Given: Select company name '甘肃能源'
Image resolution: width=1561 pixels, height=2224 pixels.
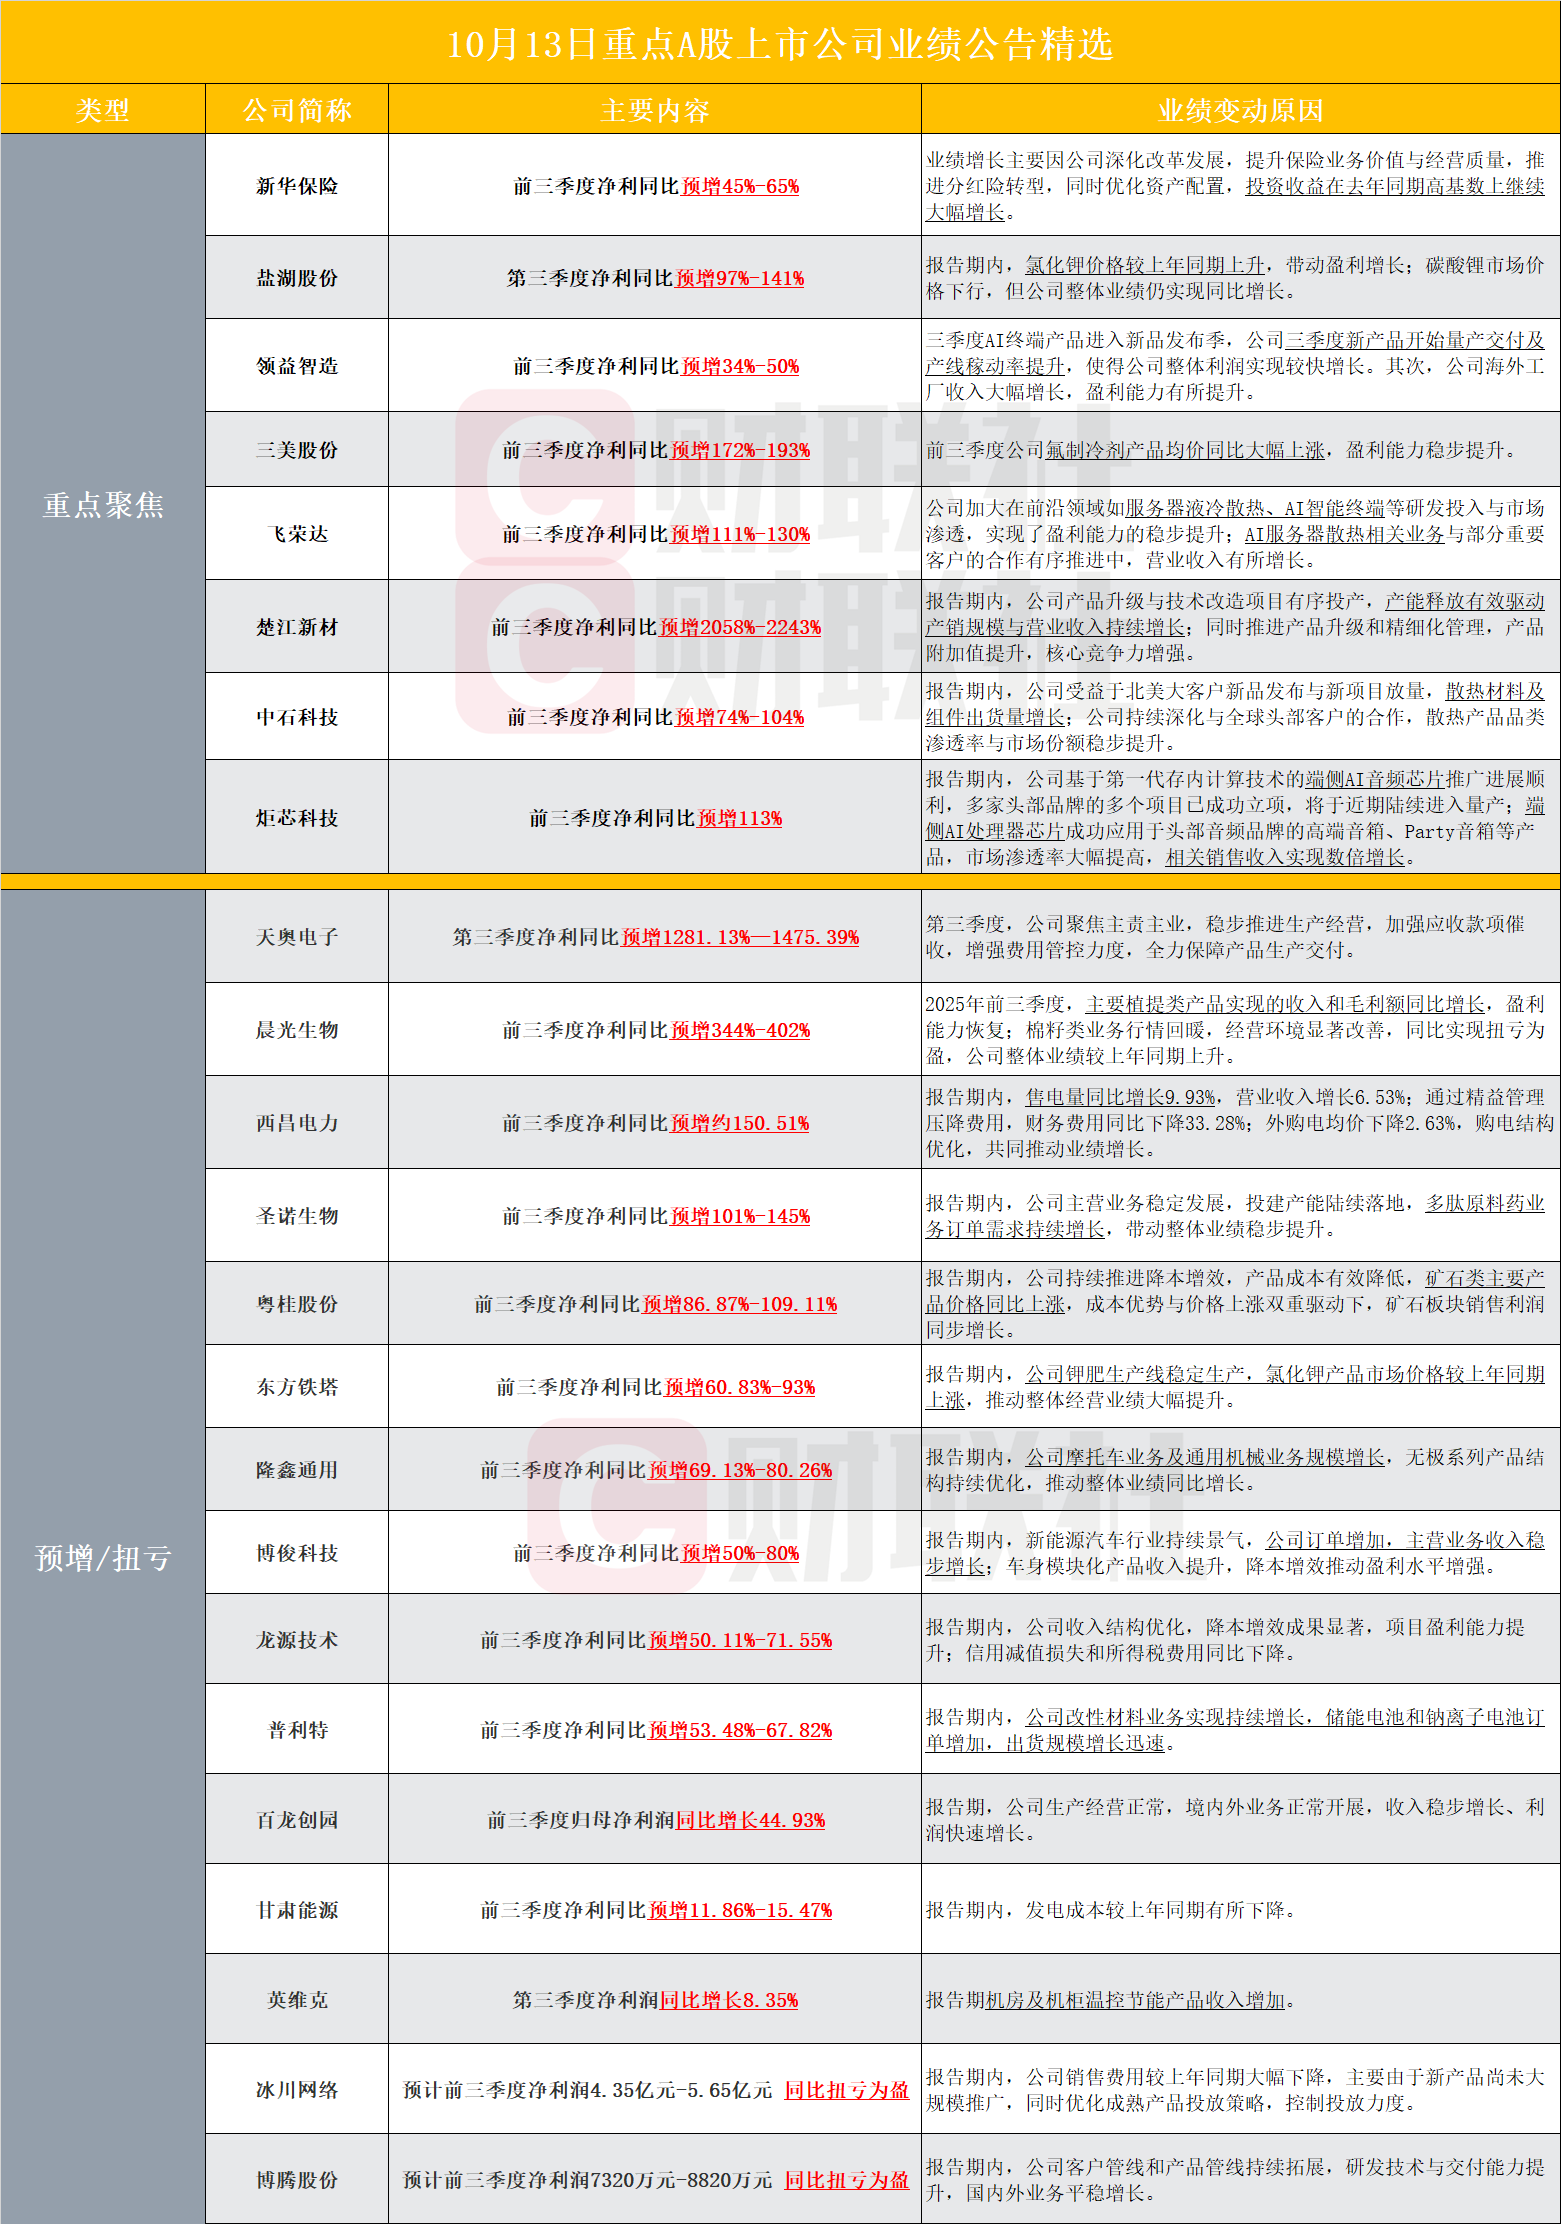Looking at the screenshot, I should coord(297,1910).
